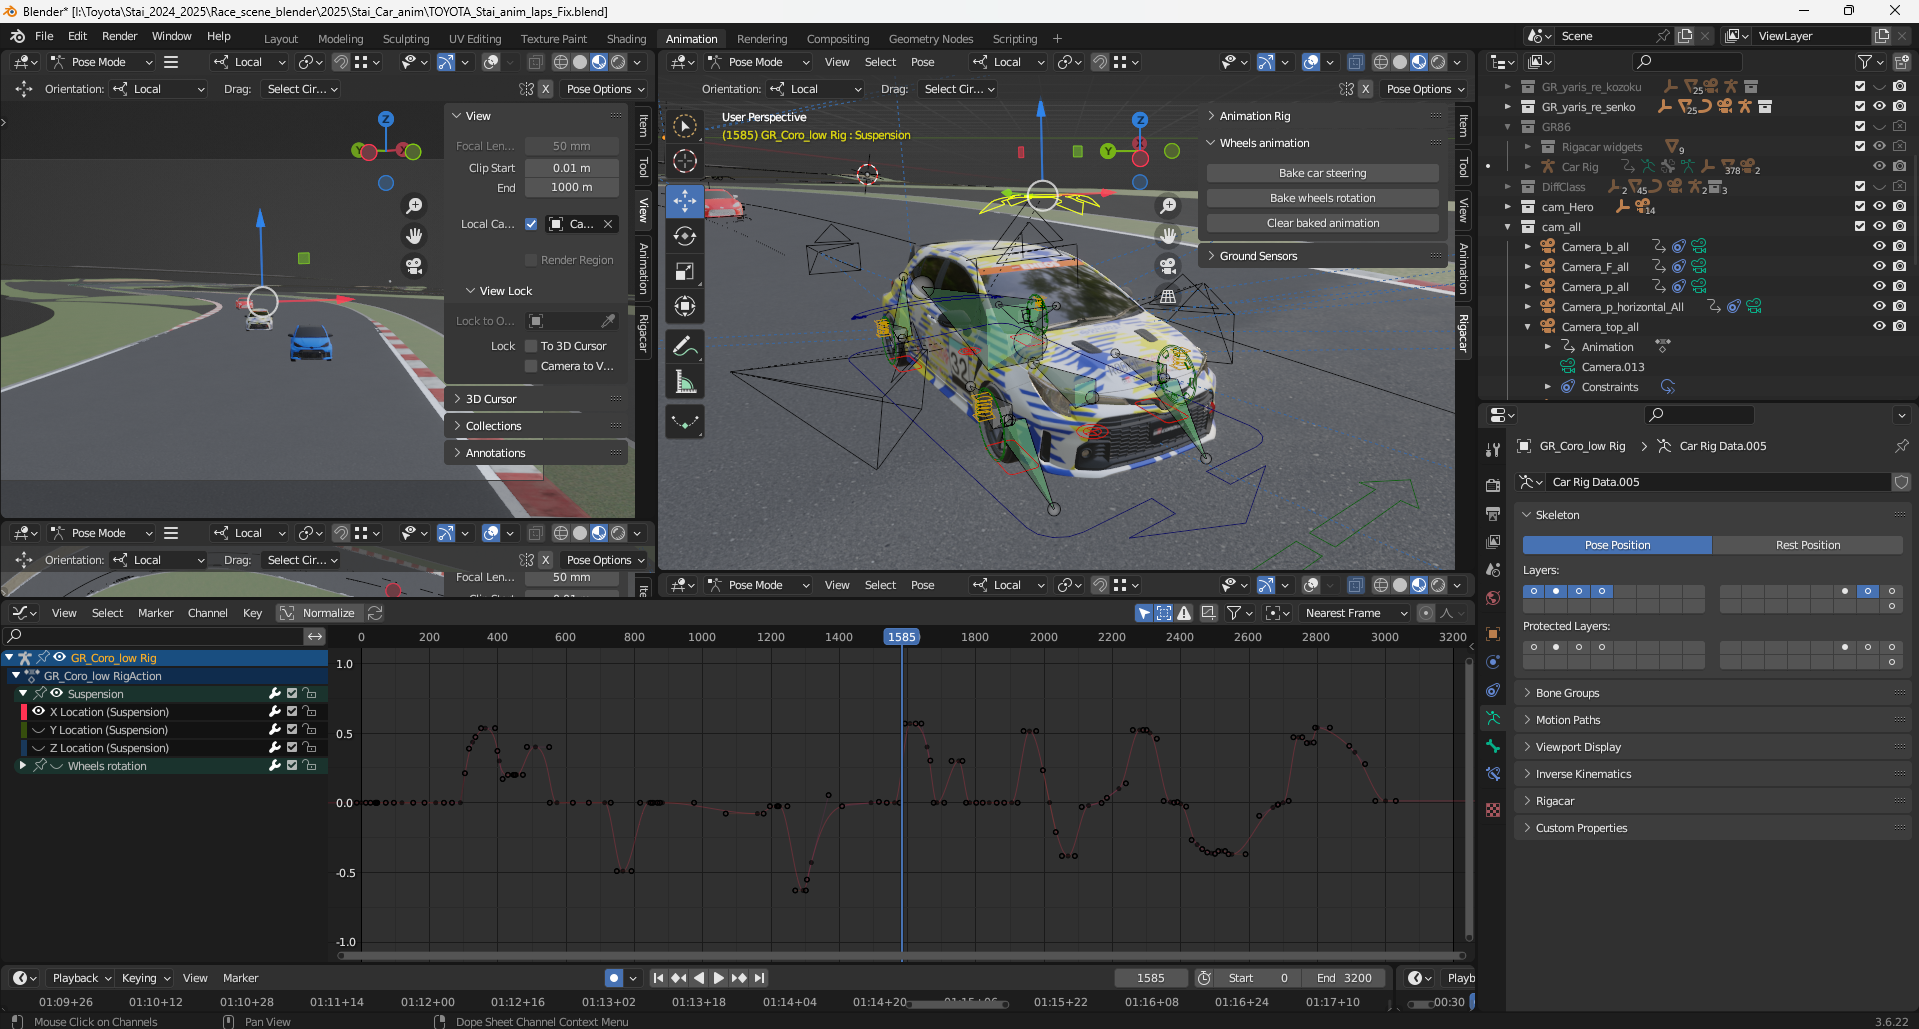Play the animation in reverse

click(699, 978)
